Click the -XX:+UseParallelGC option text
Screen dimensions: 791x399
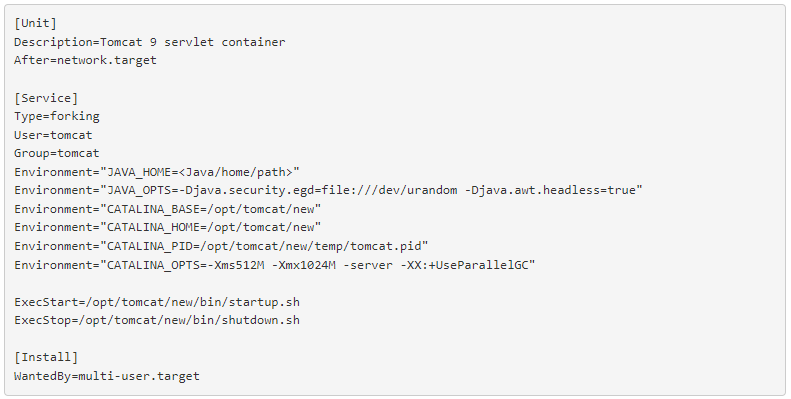464,265
